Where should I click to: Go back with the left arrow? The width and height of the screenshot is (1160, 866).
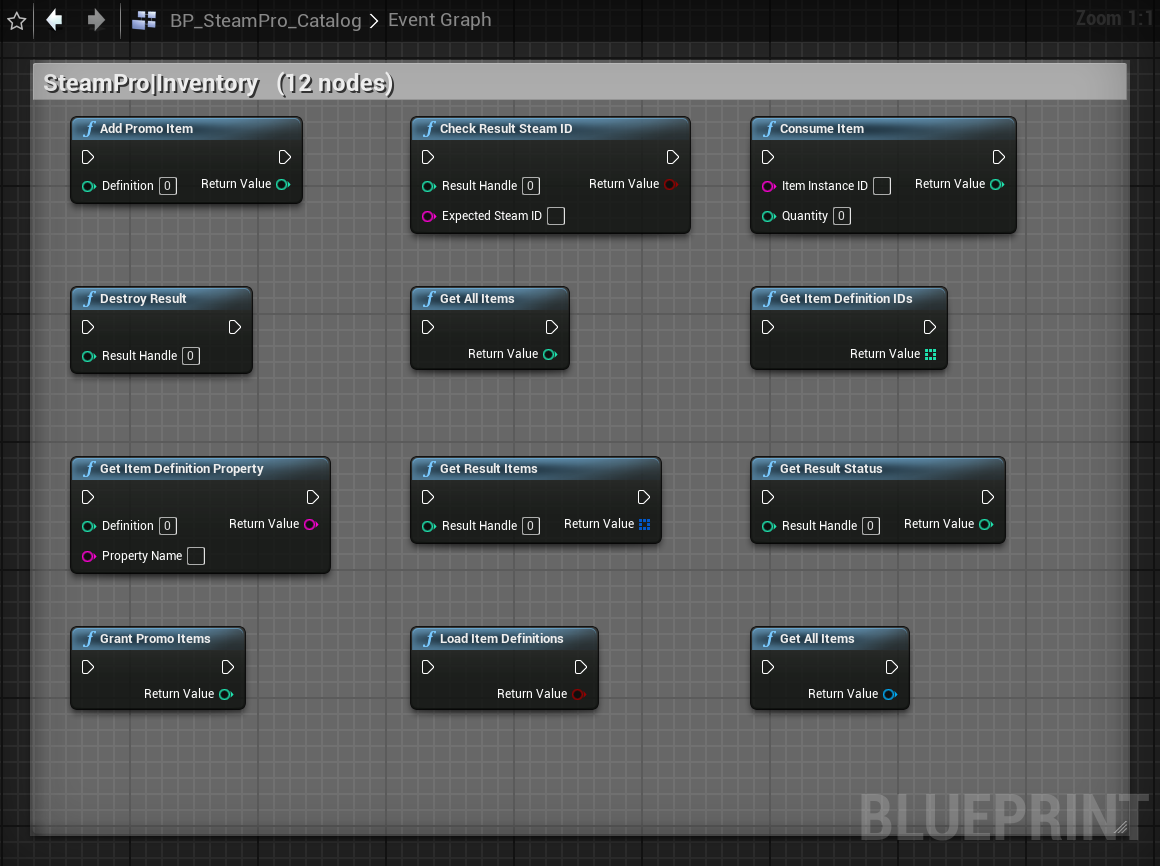pyautogui.click(x=54, y=20)
